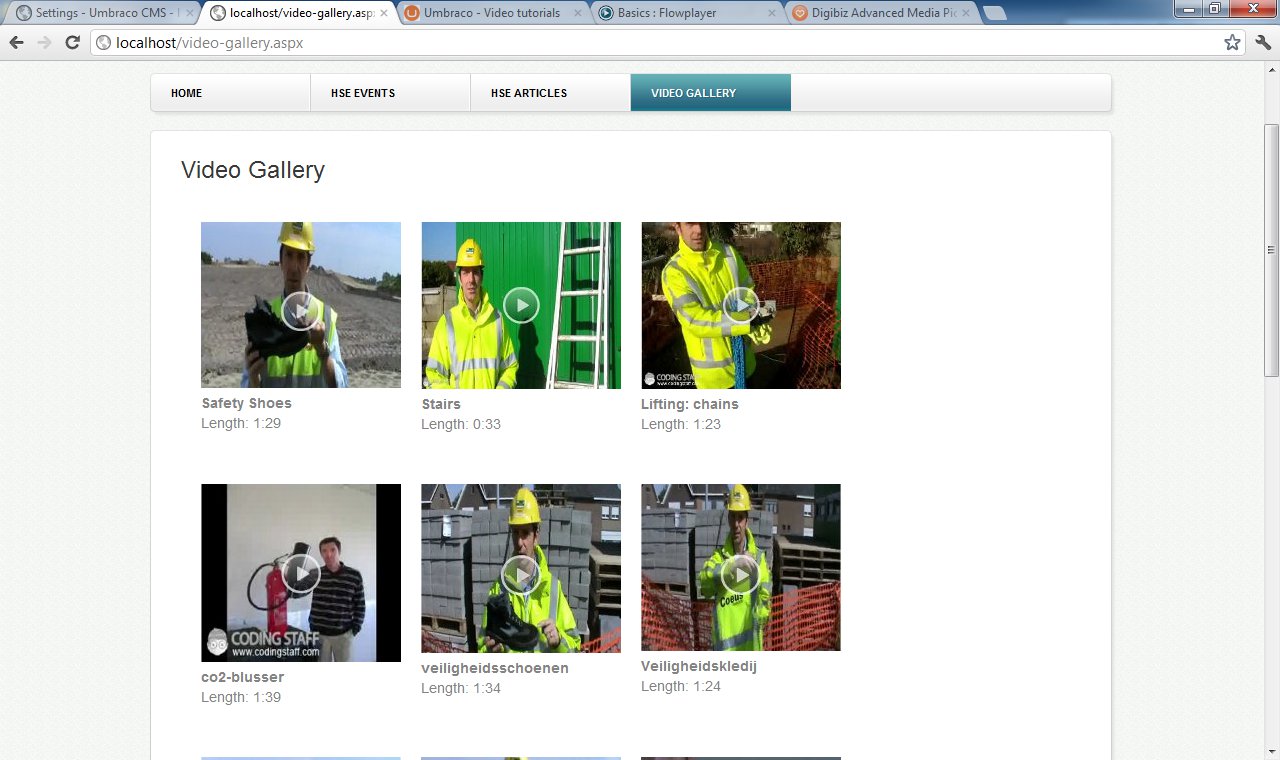Click the vertical scrollbar thumb
This screenshot has width=1280, height=760.
coord(1271,250)
